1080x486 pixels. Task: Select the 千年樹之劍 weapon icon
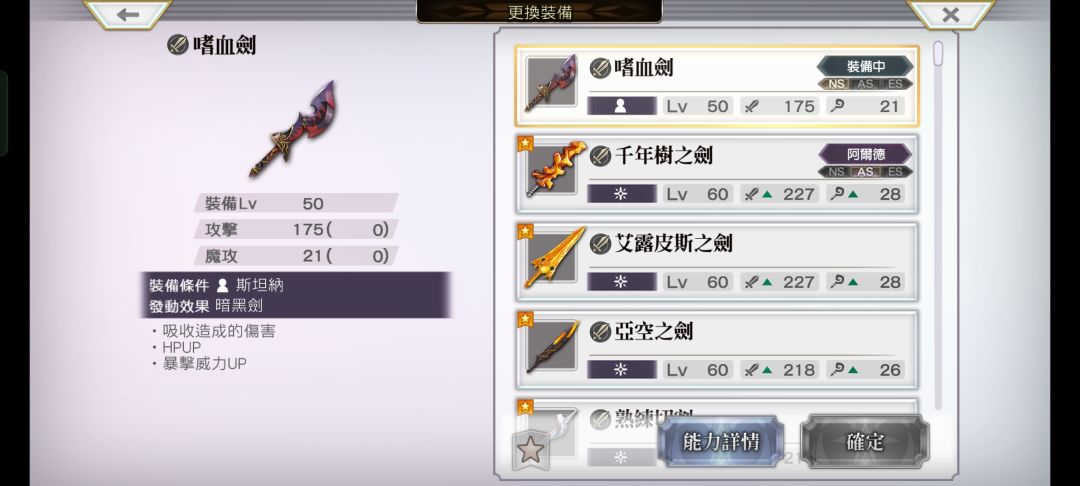550,170
